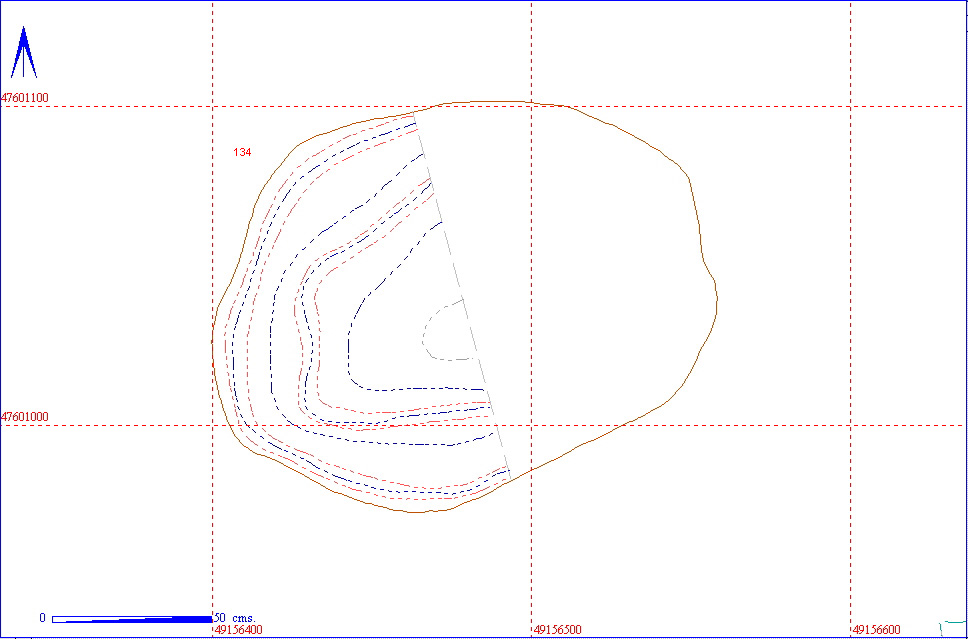Click the '0' scale bar label
Viewport: 968px width, 639px height.
[x=43, y=618]
